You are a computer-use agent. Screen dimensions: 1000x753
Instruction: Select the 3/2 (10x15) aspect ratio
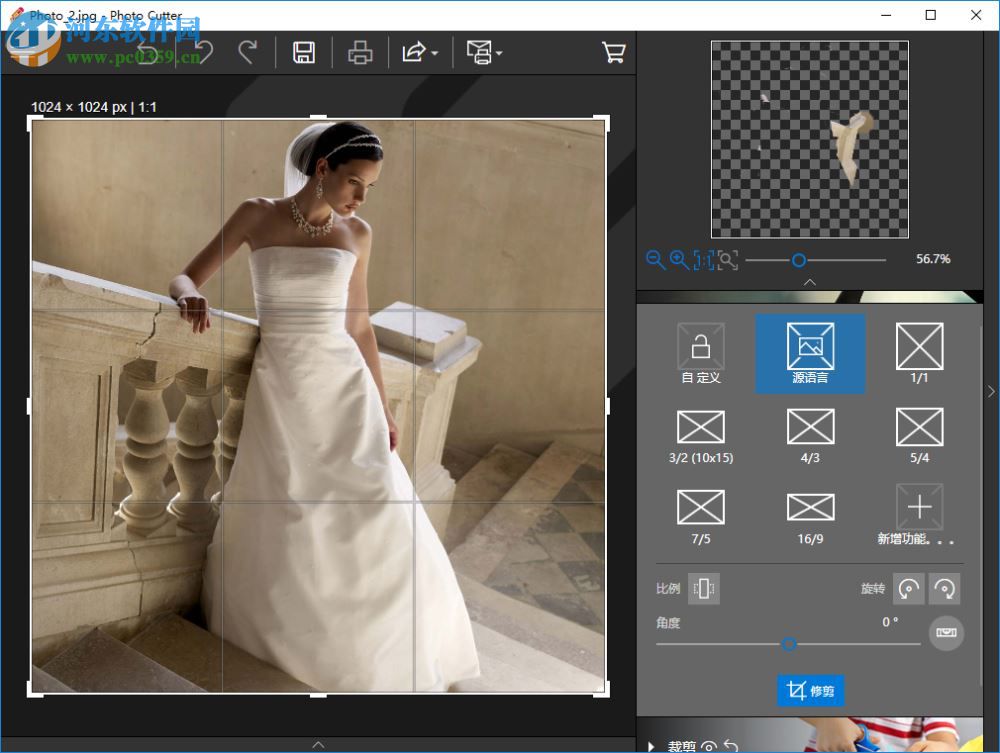700,430
